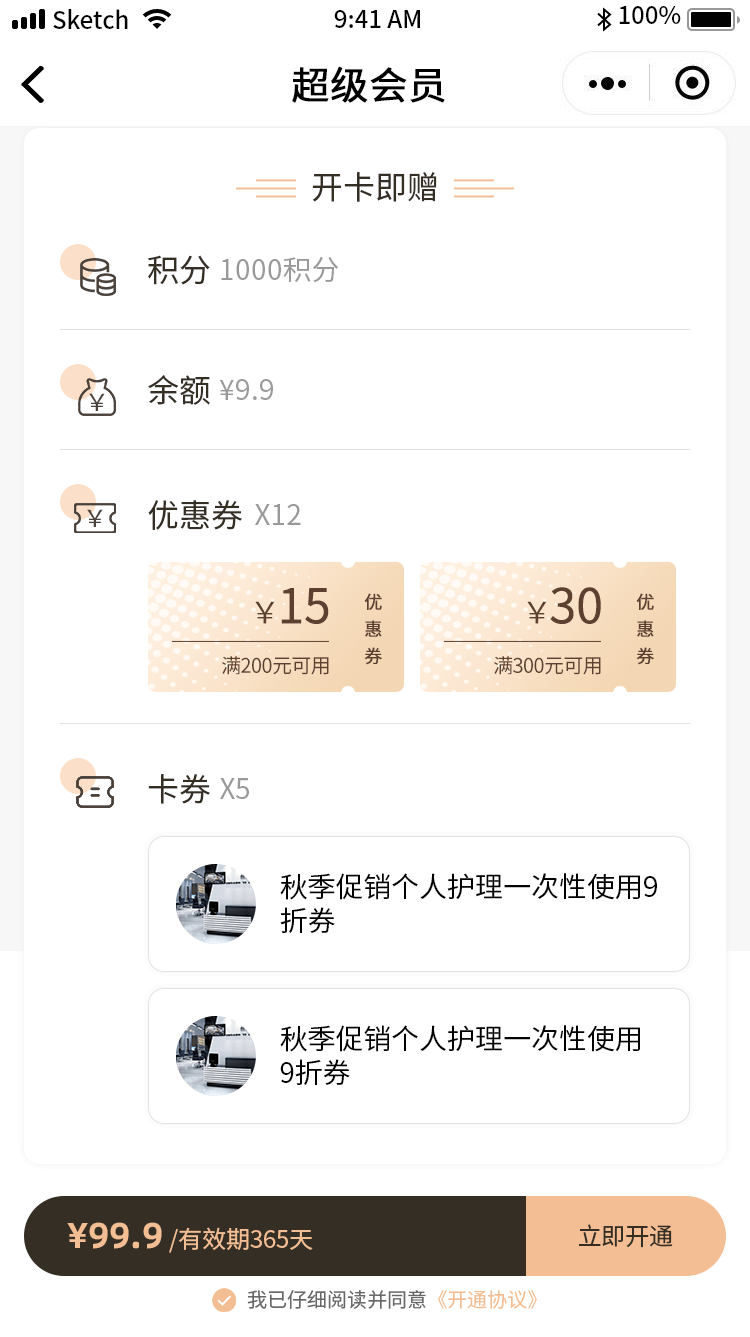
Task: Tap the back arrow icon
Action: [x=34, y=84]
